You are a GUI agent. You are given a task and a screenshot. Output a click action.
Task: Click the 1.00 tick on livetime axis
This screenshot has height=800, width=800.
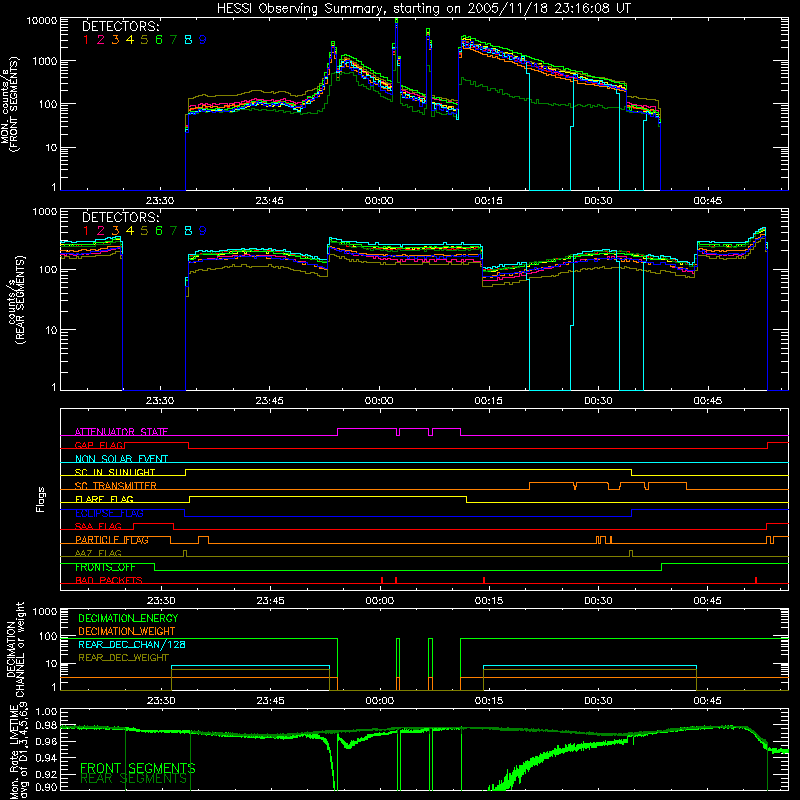click(x=46, y=711)
